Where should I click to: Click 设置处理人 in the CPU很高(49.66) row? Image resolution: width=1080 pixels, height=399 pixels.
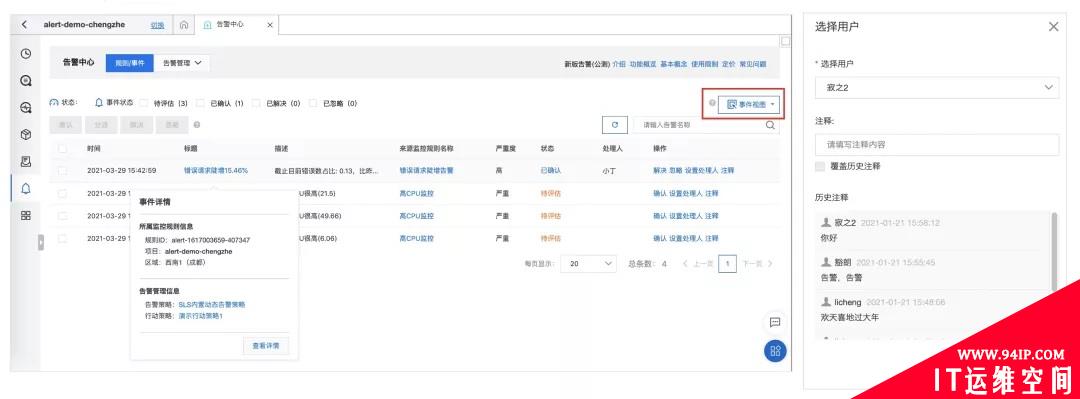pyautogui.click(x=685, y=216)
